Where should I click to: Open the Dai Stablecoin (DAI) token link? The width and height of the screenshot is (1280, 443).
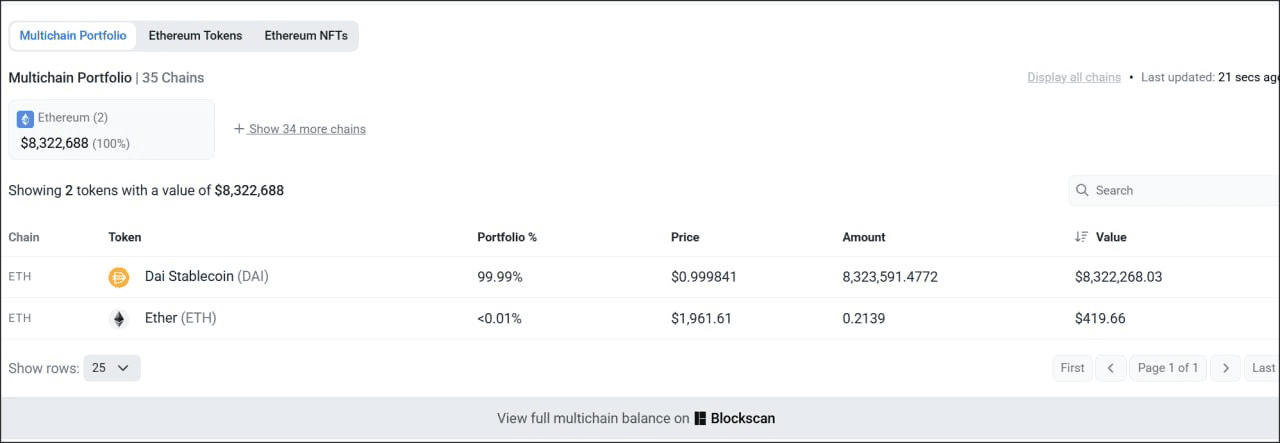click(206, 277)
